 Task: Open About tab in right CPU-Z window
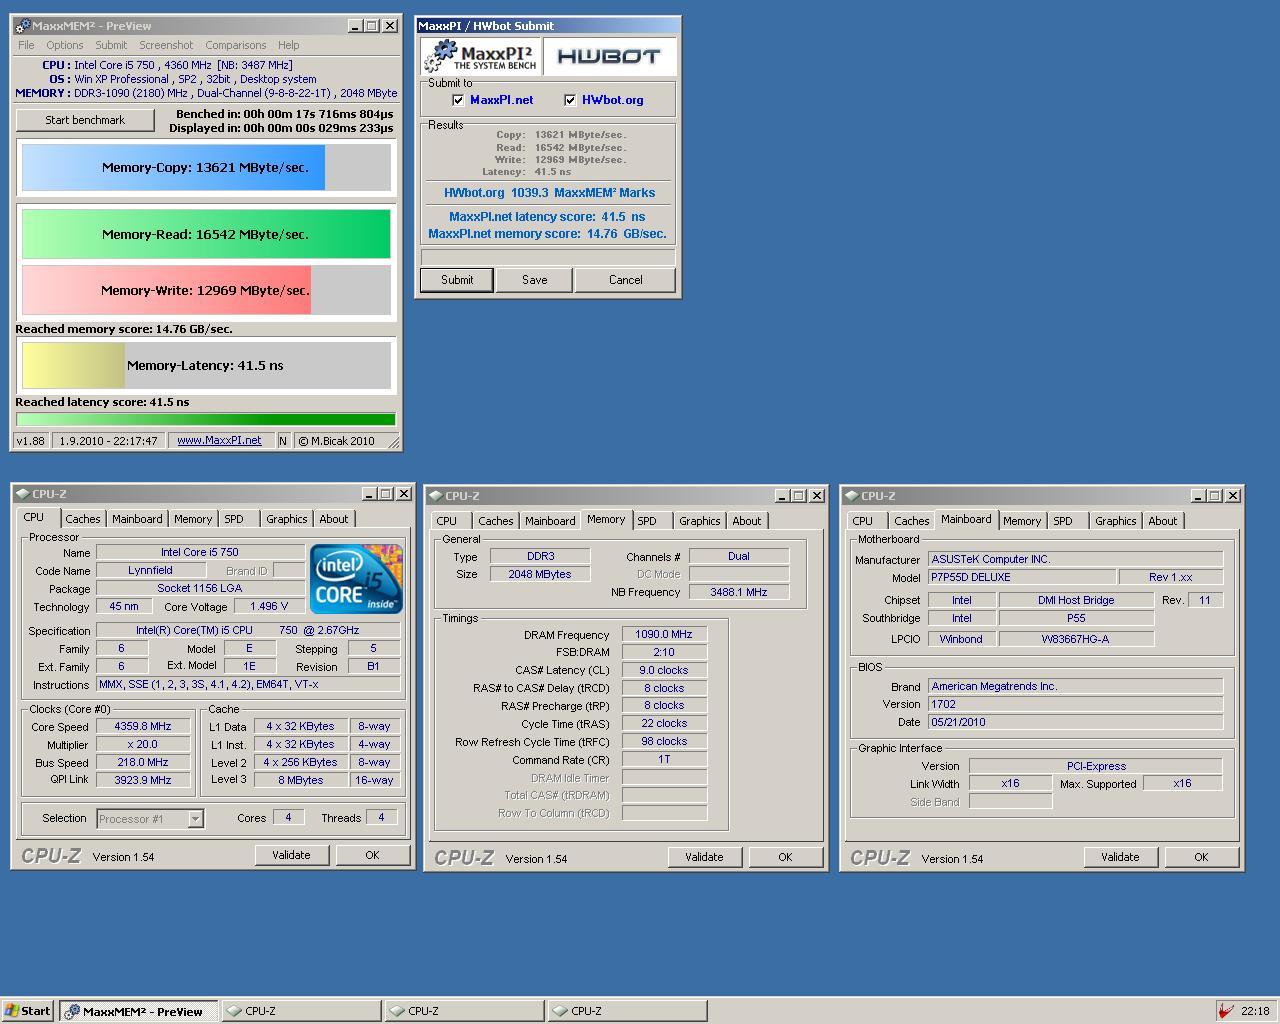1163,521
